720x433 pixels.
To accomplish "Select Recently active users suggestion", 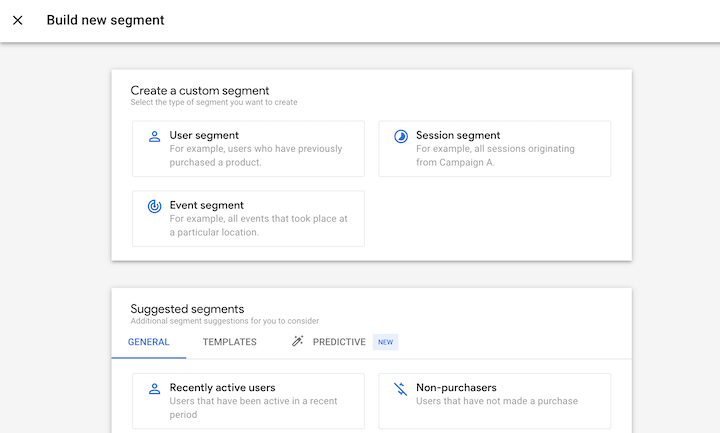I will click(248, 400).
